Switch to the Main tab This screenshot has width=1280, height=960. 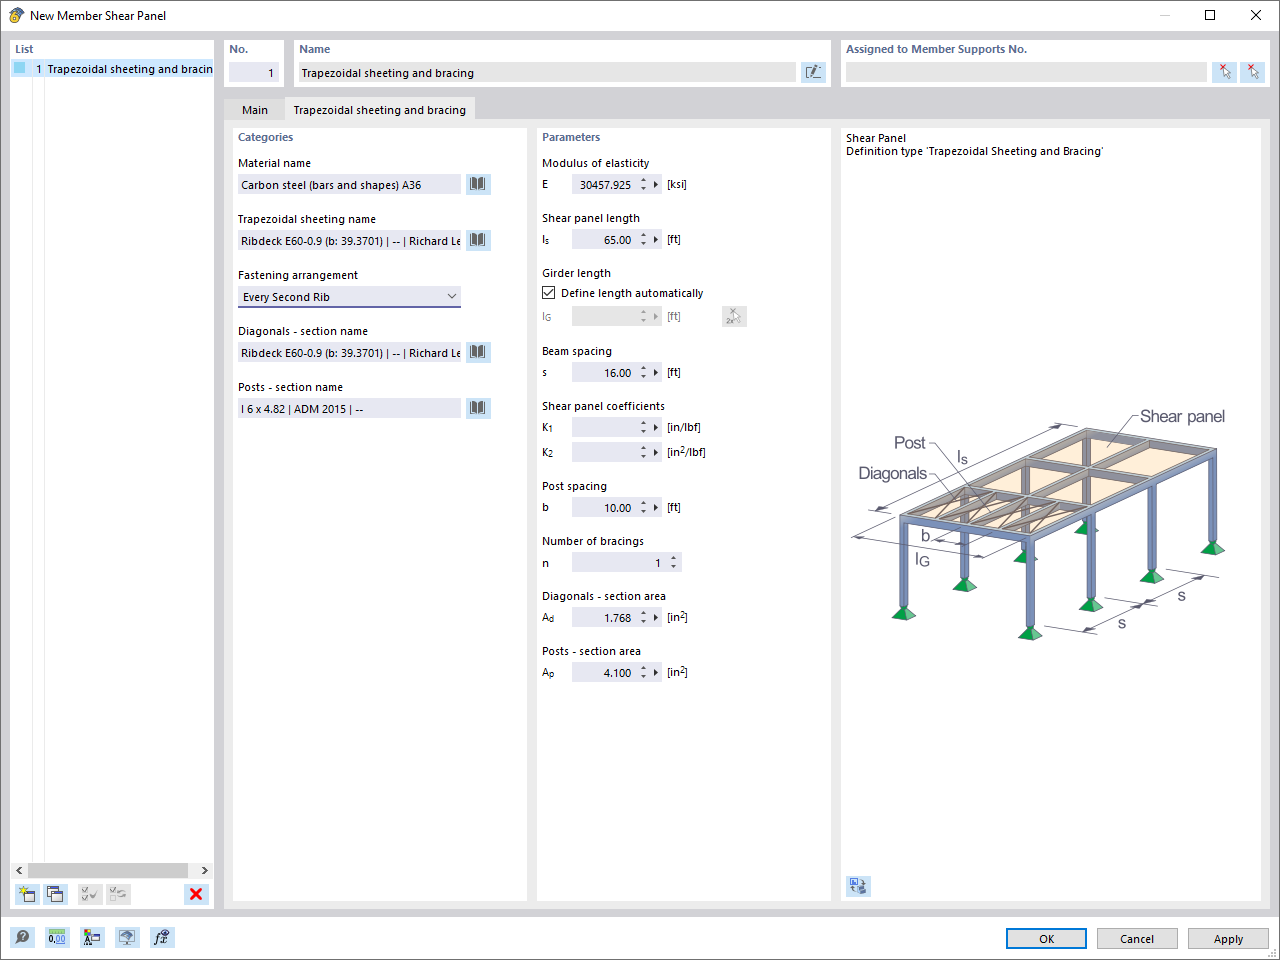[254, 109]
